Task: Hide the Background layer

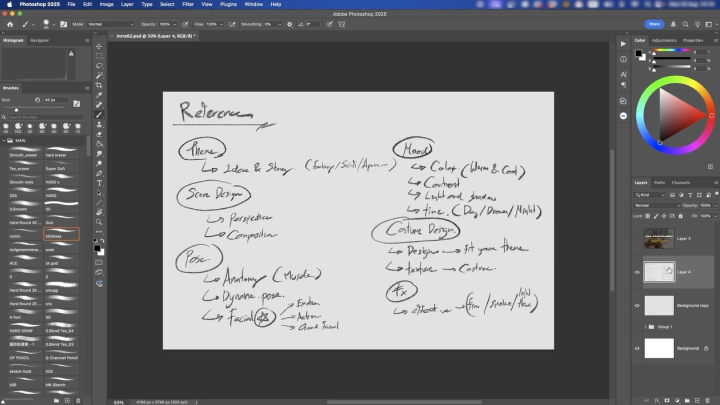Action: [637, 348]
